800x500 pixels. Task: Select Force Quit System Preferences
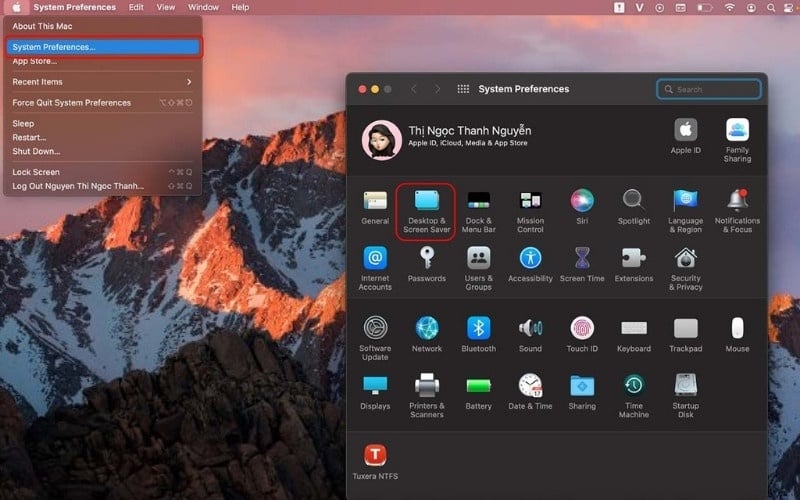102,103
